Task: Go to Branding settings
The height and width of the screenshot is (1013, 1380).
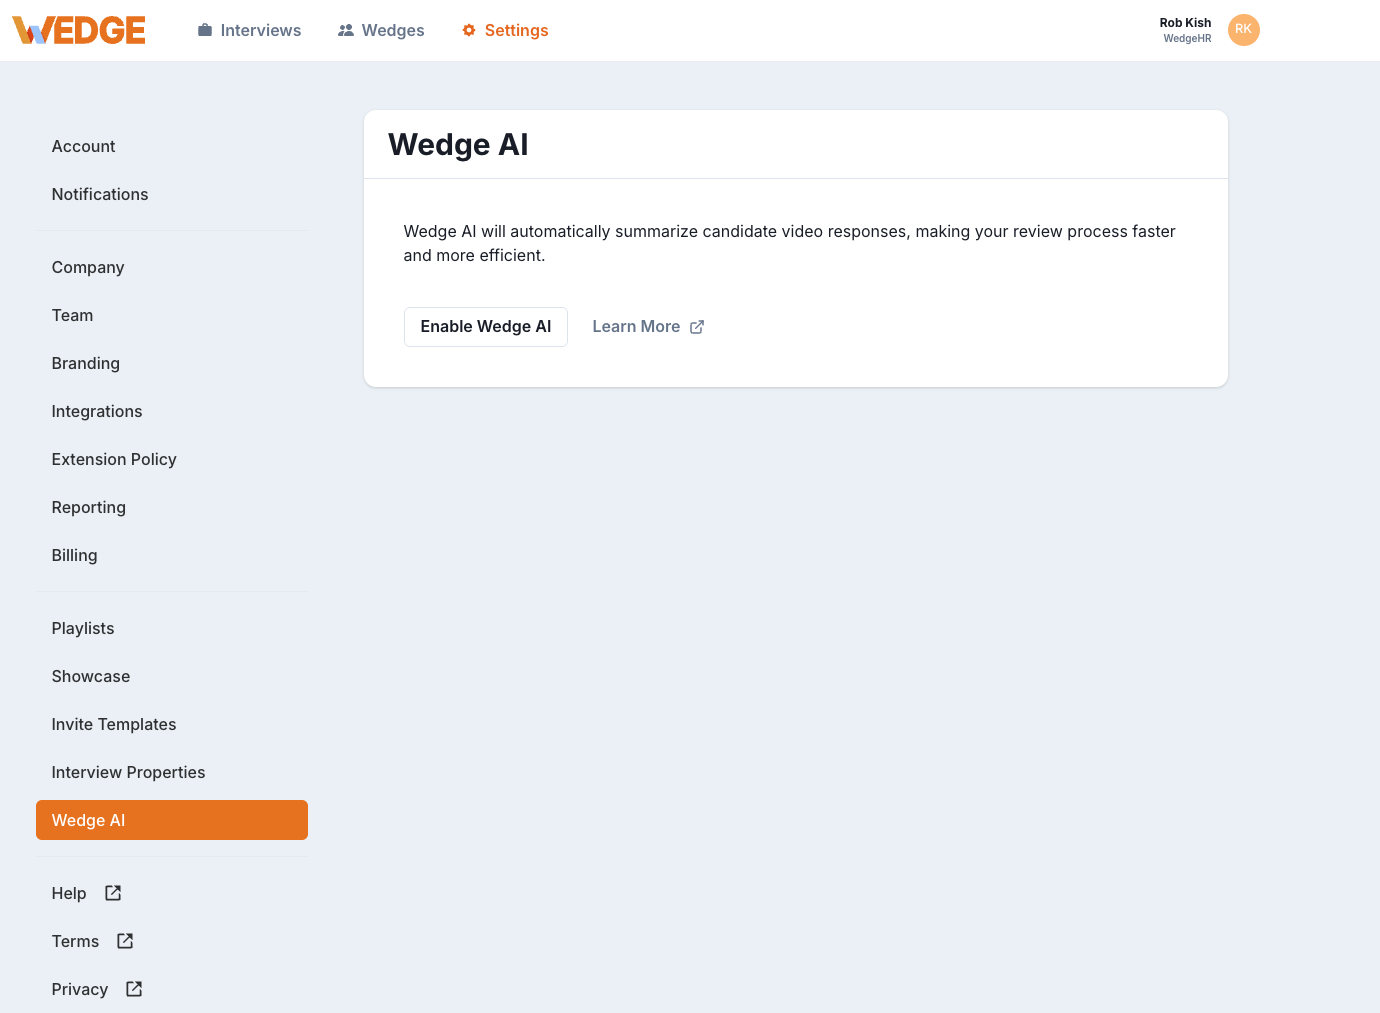Action: (x=172, y=363)
